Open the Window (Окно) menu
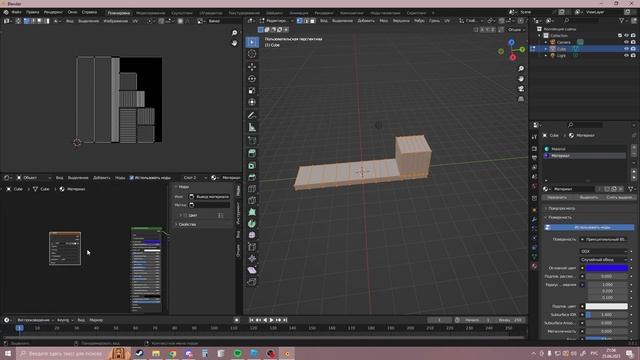Screen dimensions: 640x360 pyautogui.click(x=72, y=12)
